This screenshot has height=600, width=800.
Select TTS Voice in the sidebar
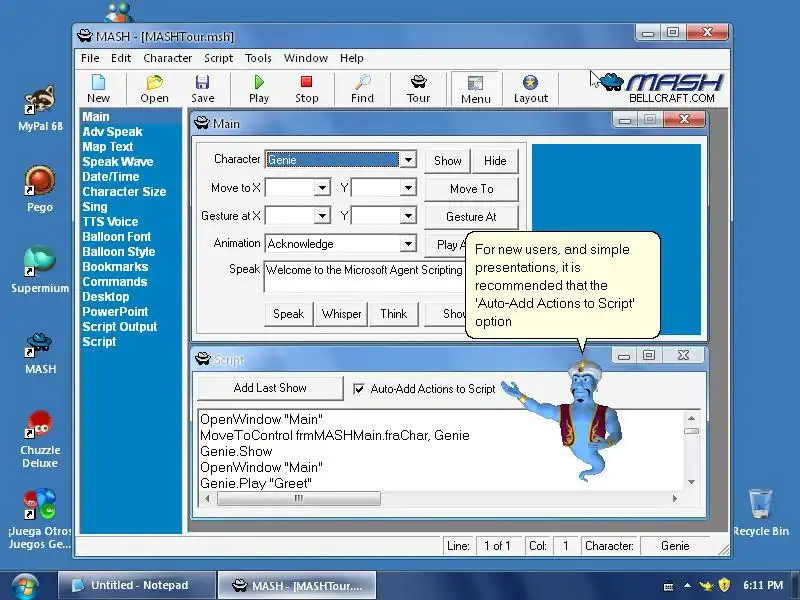110,222
